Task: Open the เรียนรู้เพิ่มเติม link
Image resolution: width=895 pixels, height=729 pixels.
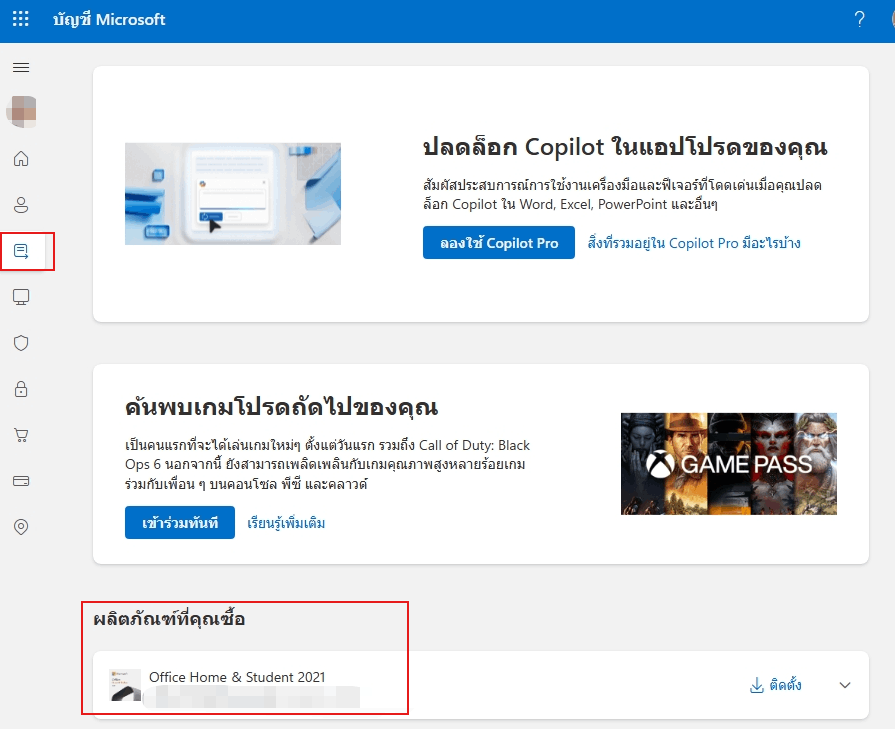Action: click(x=286, y=523)
